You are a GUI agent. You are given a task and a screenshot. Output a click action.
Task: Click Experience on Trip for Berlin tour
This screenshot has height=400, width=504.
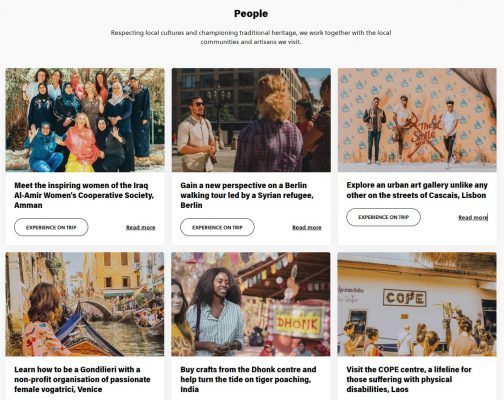[217, 227]
